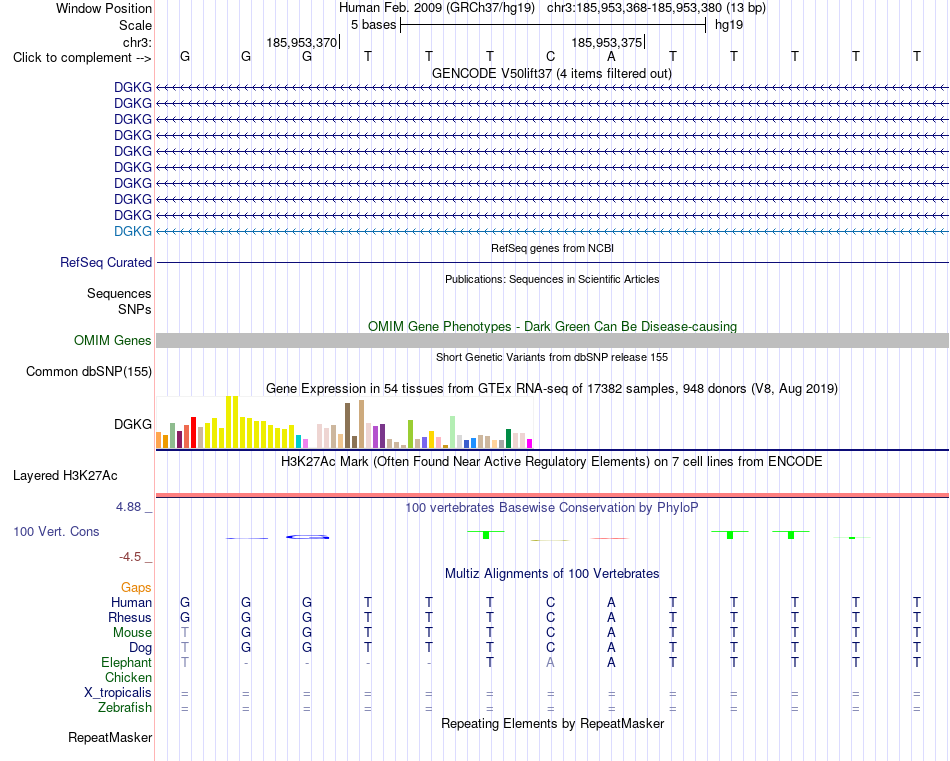950x761 pixels.
Task: Click the Mouse species label
Action: [132, 633]
